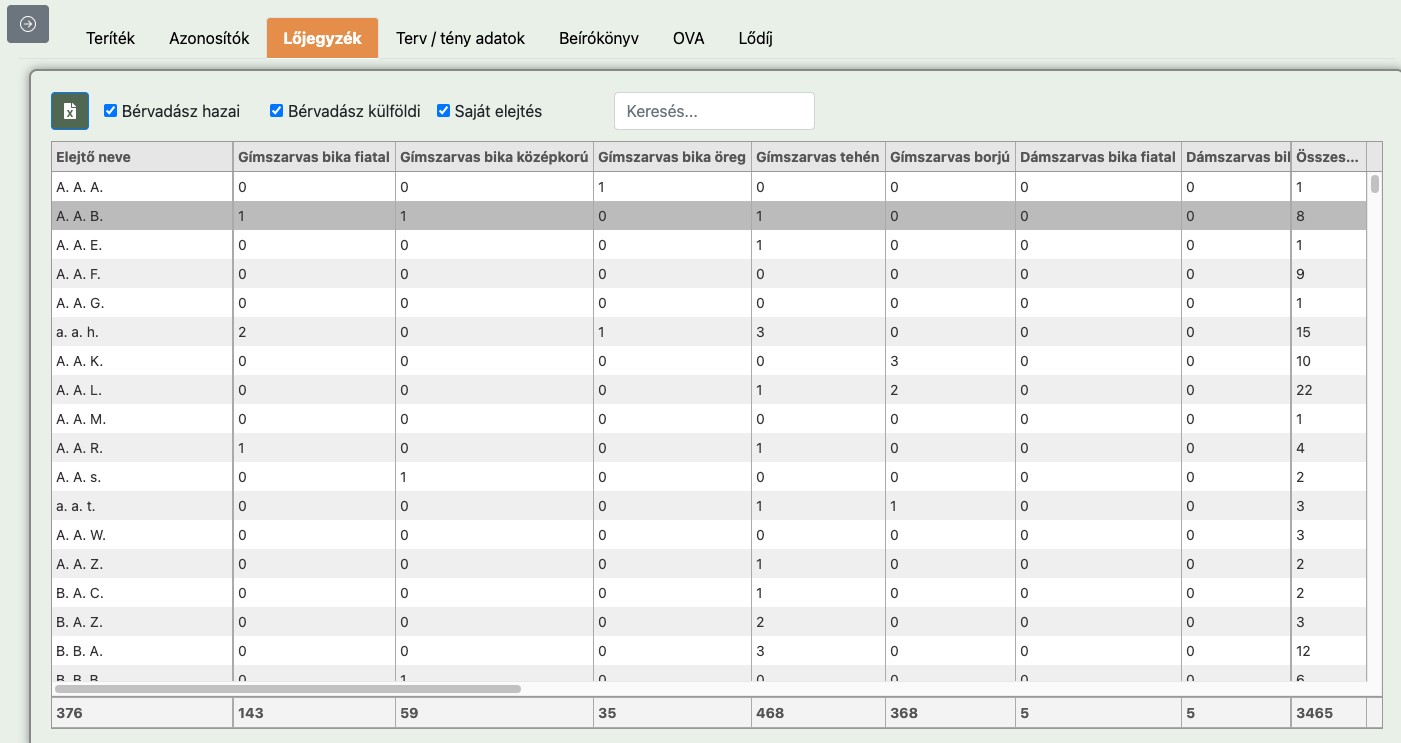Click the horizontal scrollbar under the table
This screenshot has height=743, width=1401.
pyautogui.click(x=288, y=689)
